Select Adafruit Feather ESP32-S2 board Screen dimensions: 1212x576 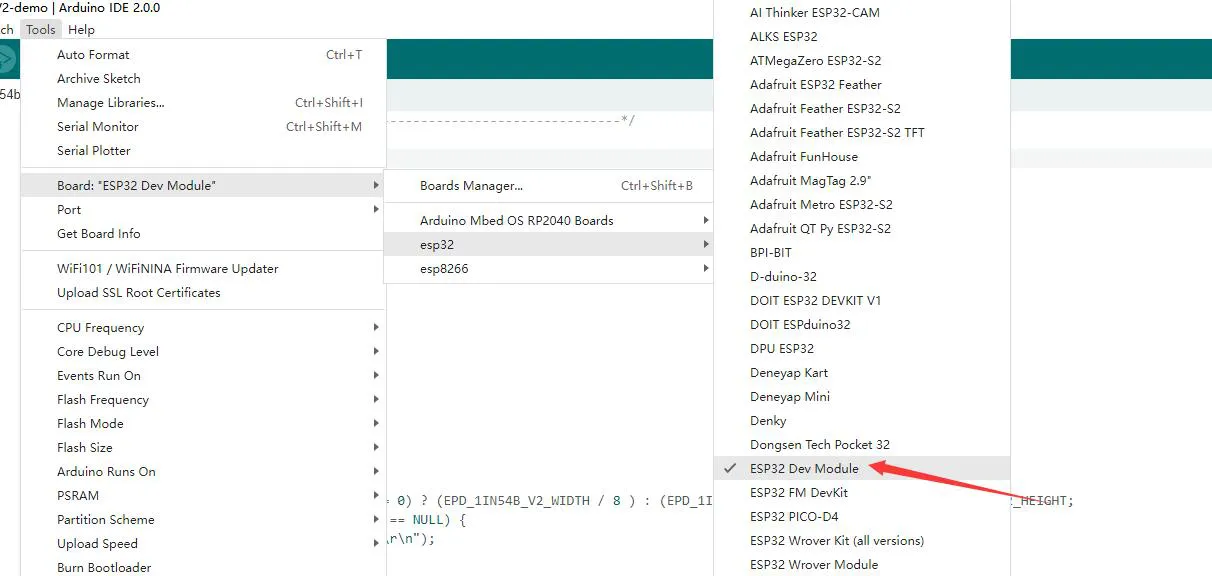click(x=862, y=109)
